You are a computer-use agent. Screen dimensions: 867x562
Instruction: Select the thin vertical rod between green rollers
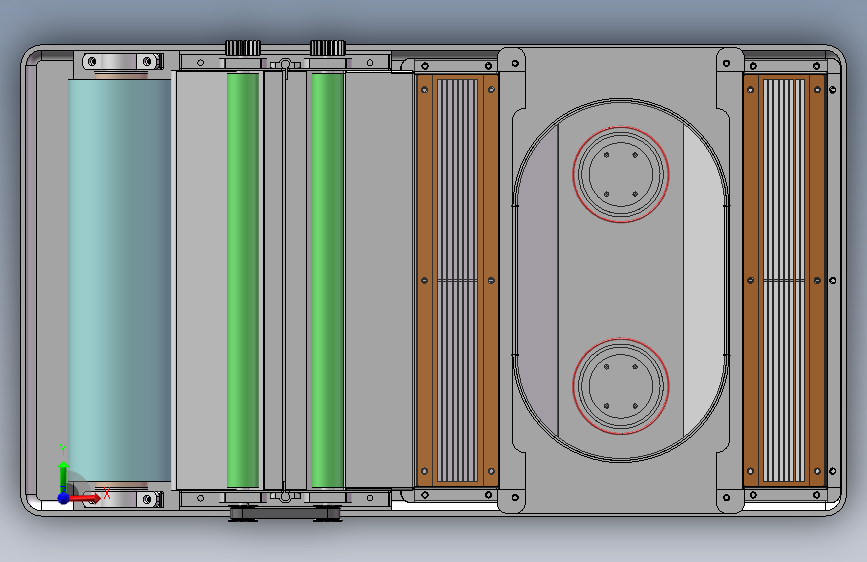pyautogui.click(x=285, y=280)
